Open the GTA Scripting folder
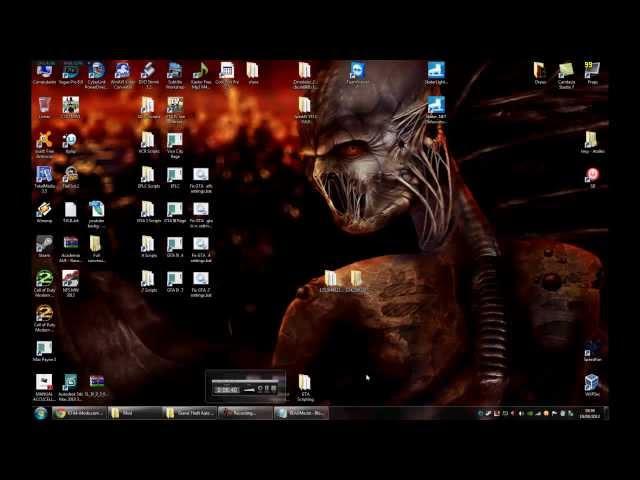 point(305,387)
